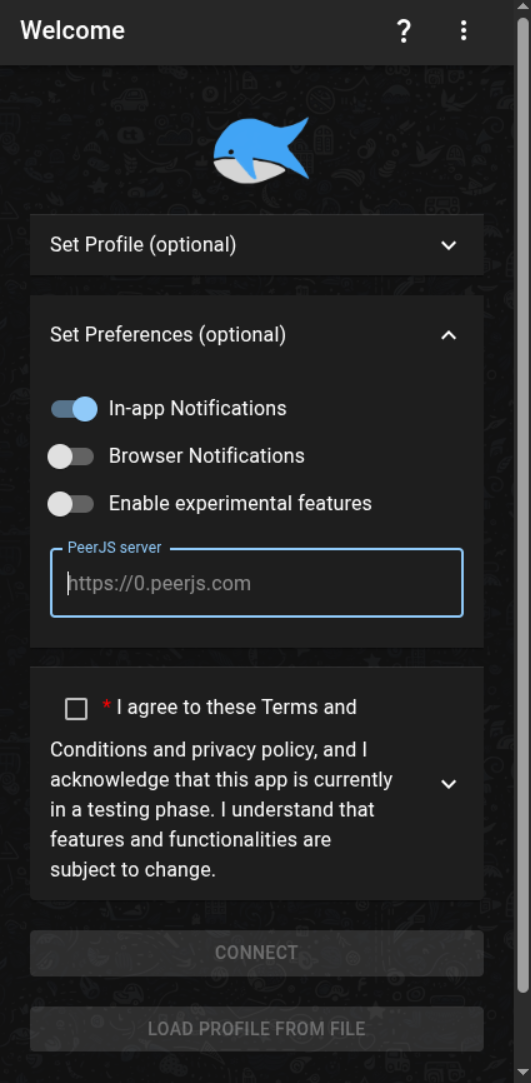Click the CONNECT button
The width and height of the screenshot is (531, 1083).
tap(257, 953)
